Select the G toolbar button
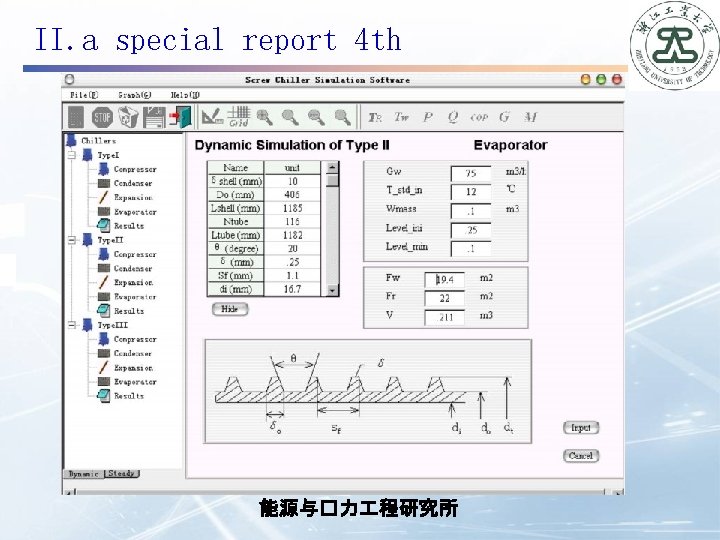The width and height of the screenshot is (720, 540). pos(504,117)
